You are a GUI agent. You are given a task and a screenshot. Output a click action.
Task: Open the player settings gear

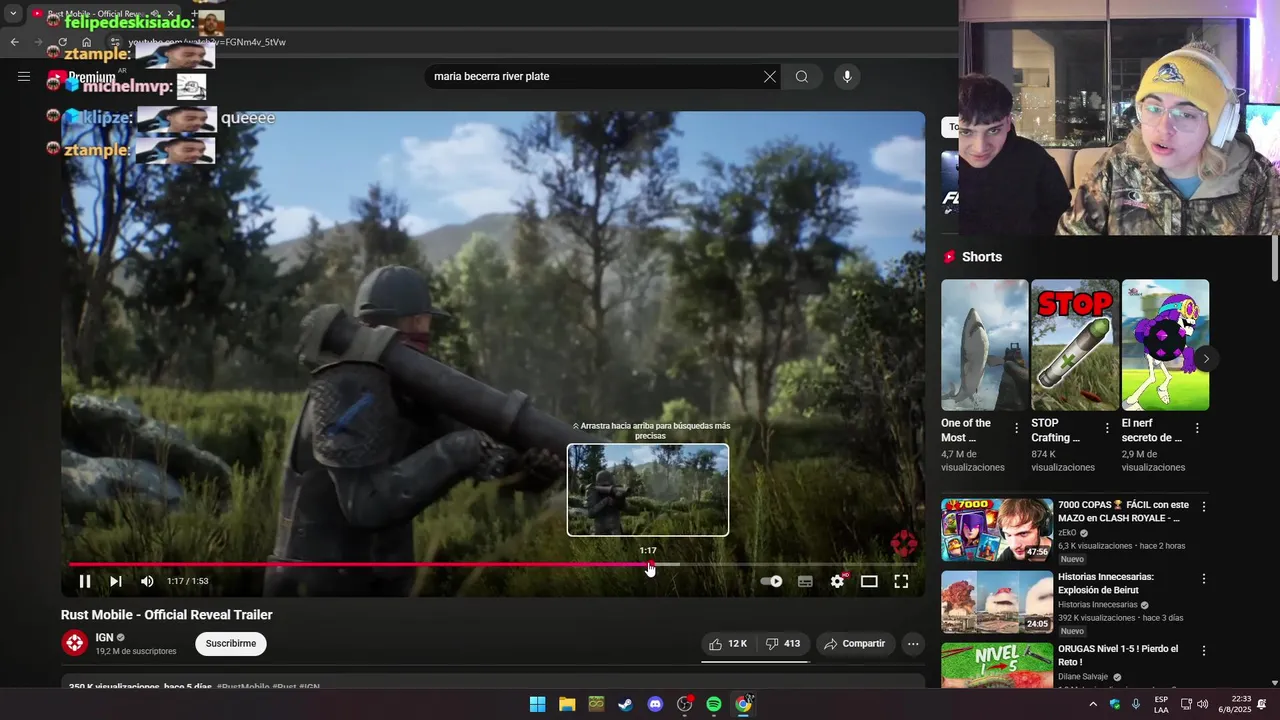[838, 581]
